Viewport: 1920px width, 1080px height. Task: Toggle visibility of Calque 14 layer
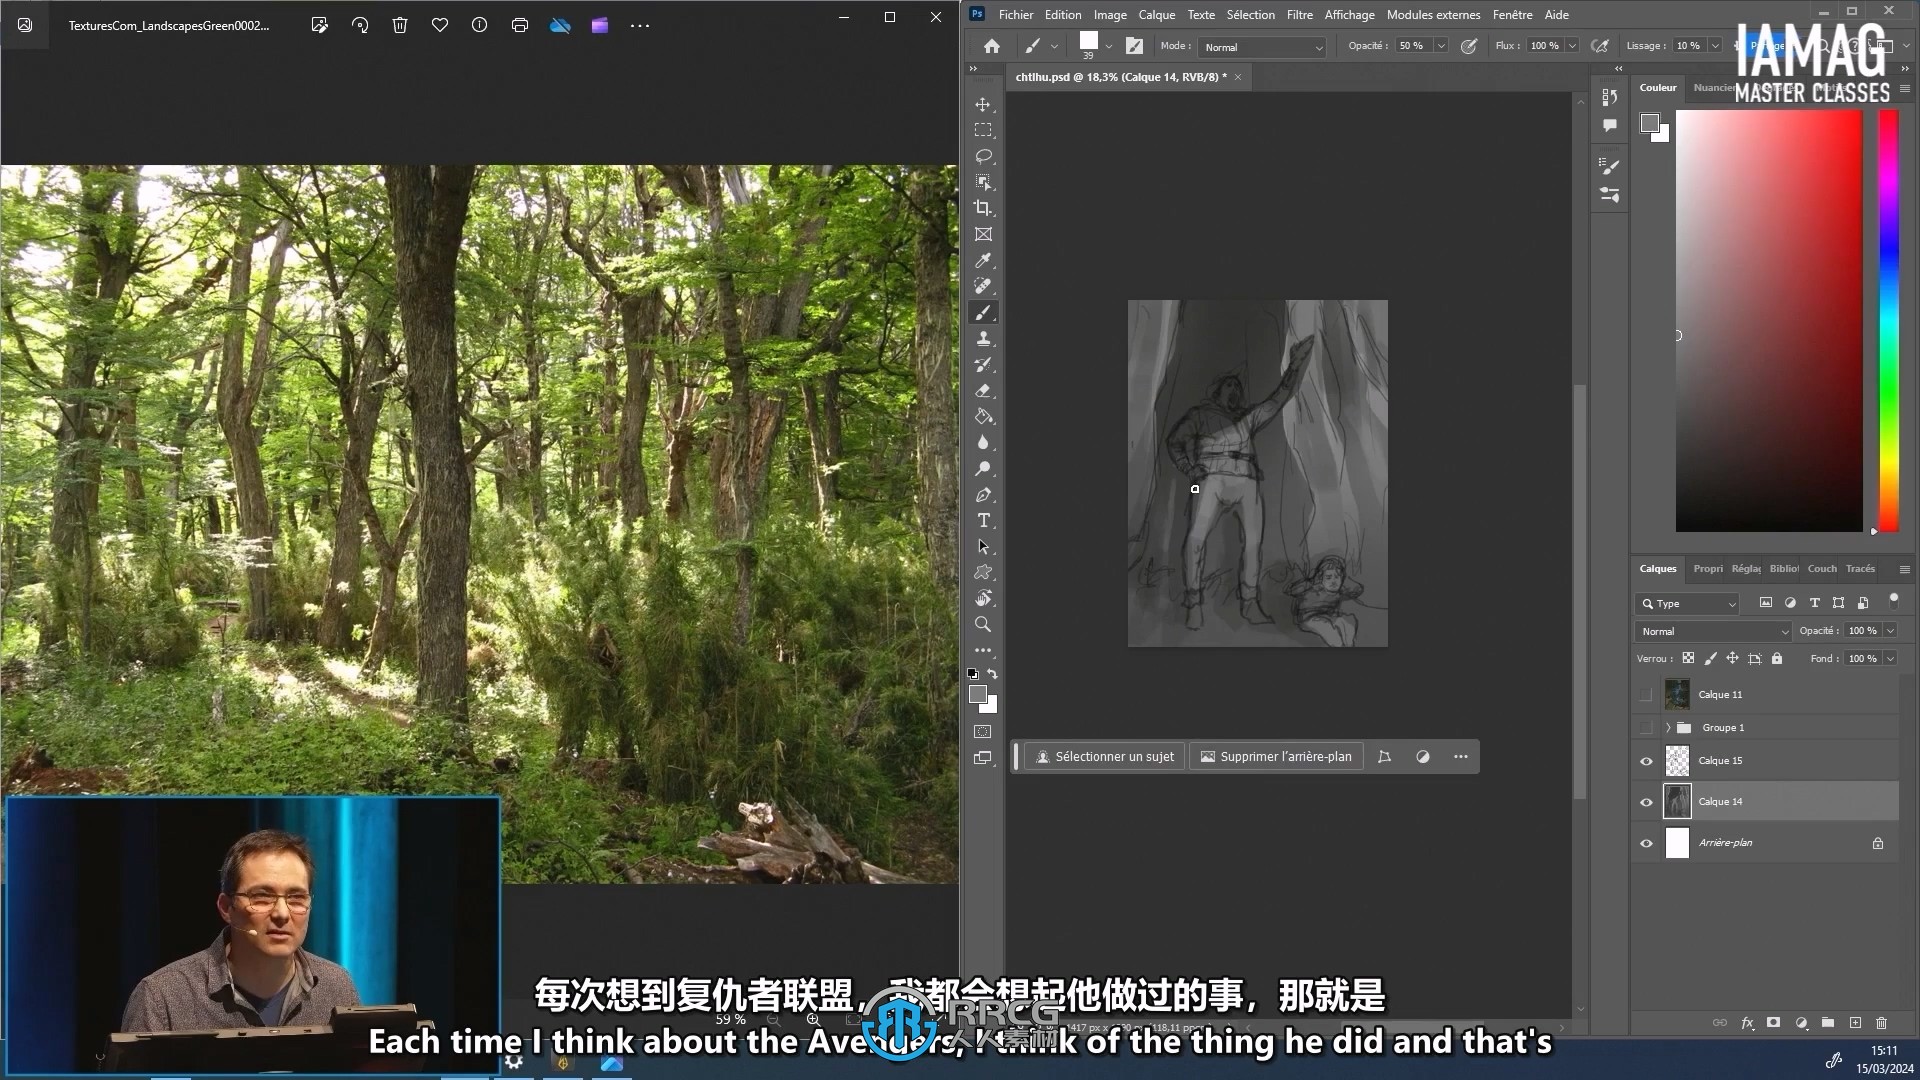[x=1646, y=802]
